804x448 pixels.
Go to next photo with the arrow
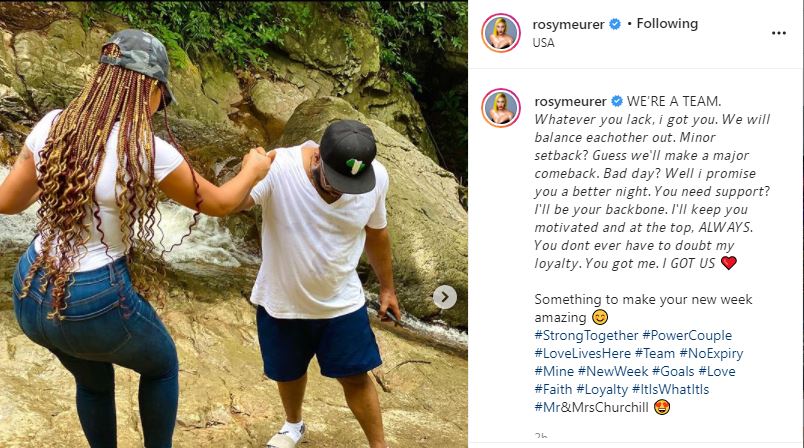[445, 297]
